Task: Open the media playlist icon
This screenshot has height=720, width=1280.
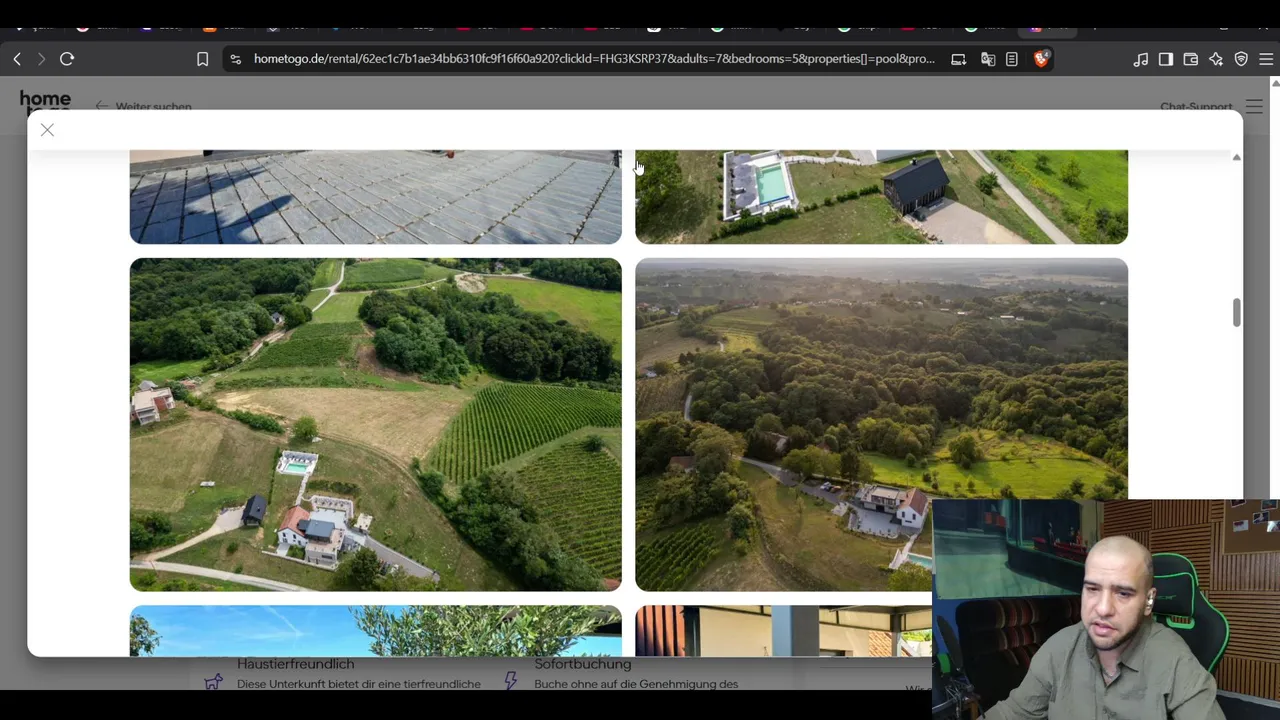Action: [x=1141, y=60]
